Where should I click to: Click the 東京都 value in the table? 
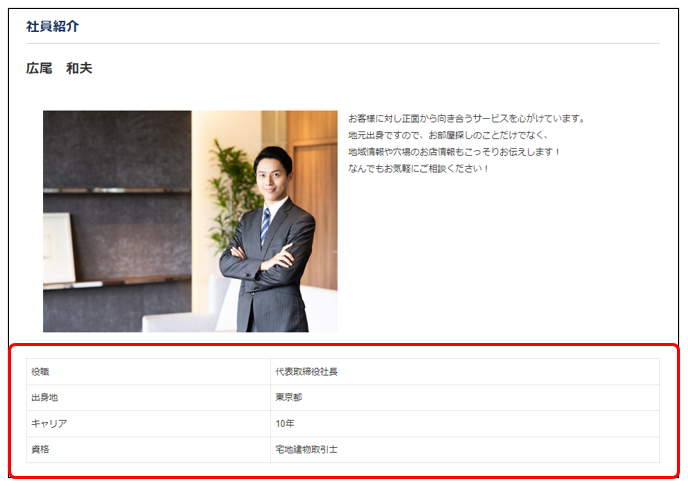coord(289,398)
